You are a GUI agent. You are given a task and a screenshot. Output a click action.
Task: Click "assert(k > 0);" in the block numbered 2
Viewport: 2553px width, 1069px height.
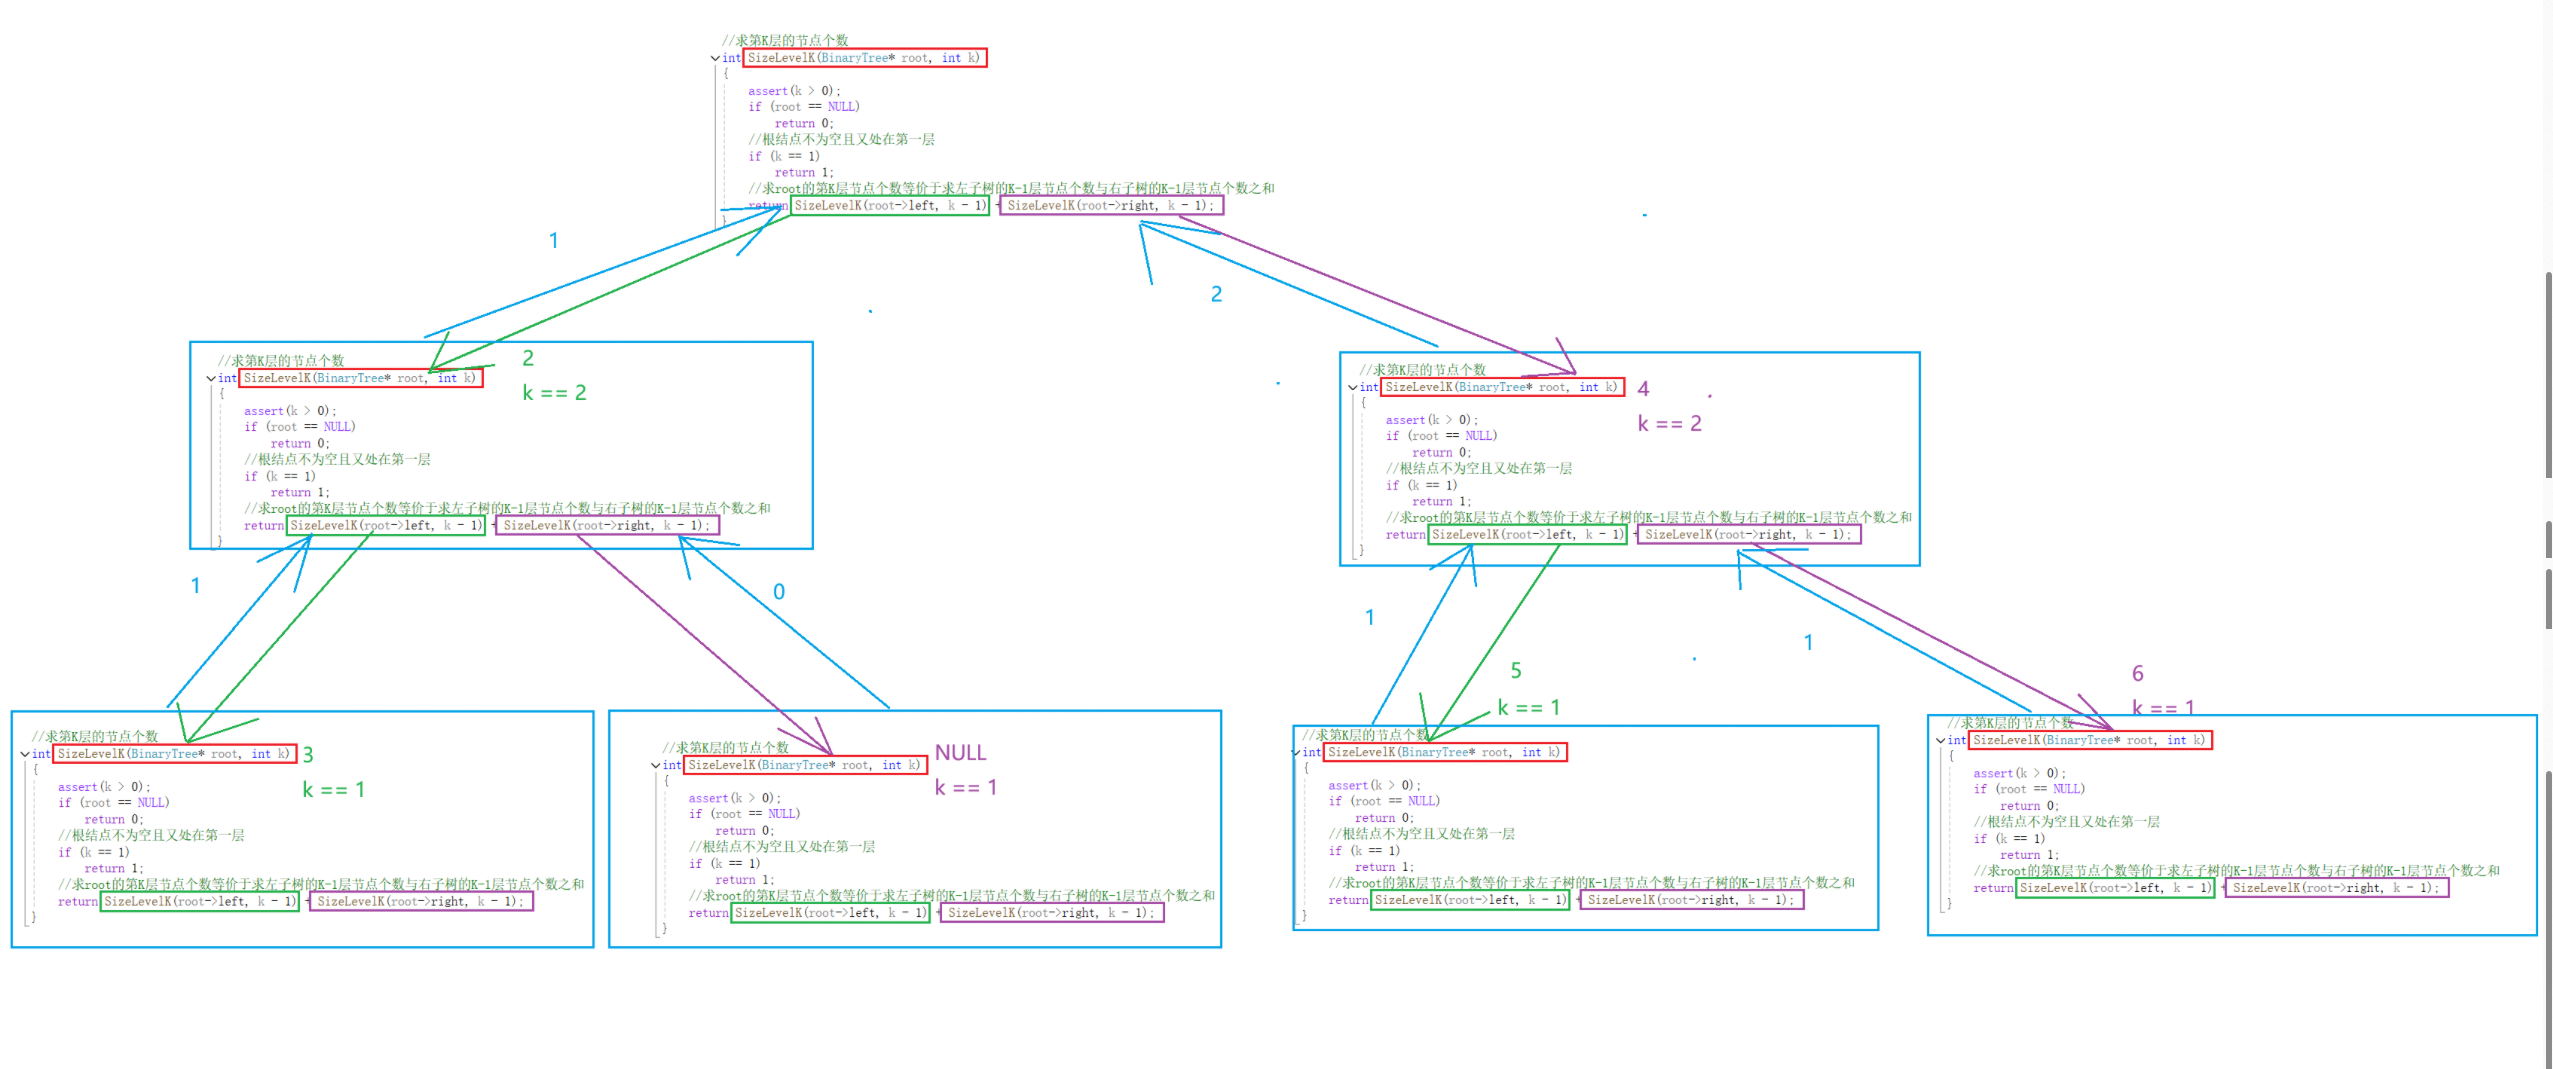[x=290, y=411]
